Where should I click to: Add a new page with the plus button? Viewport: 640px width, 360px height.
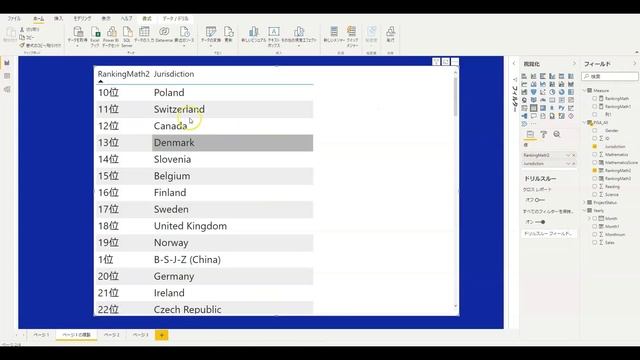(162, 335)
